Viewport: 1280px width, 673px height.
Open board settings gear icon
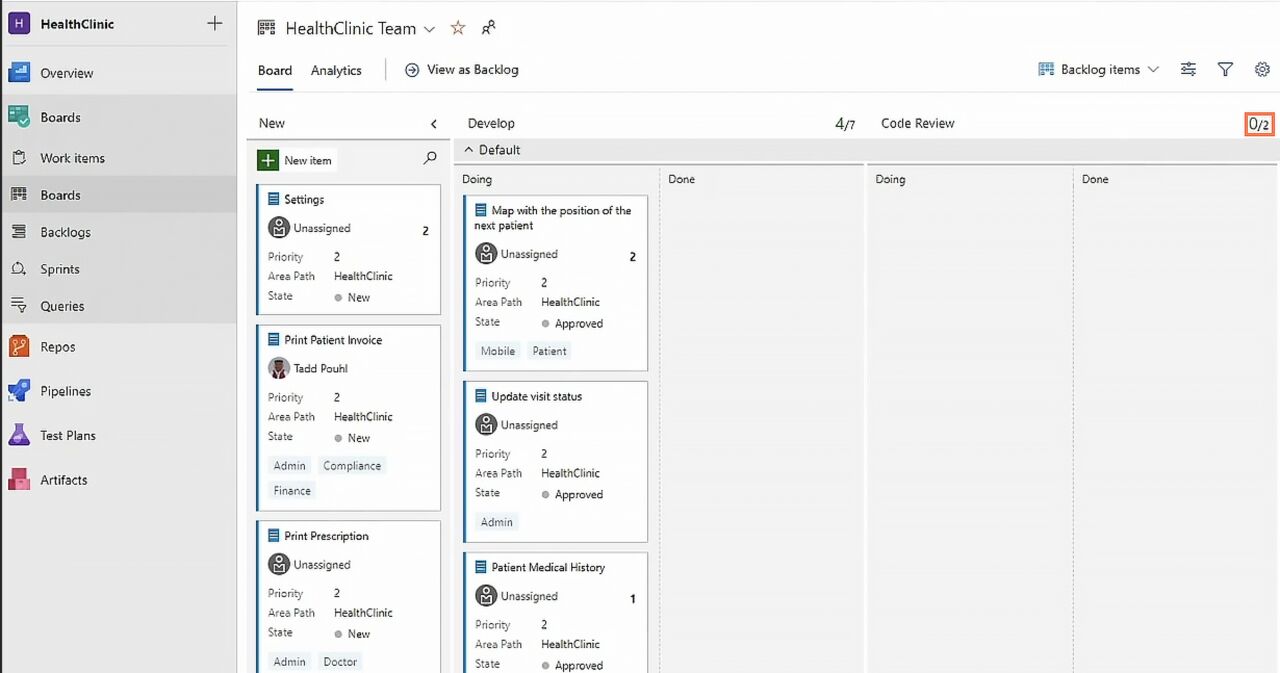[1261, 69]
